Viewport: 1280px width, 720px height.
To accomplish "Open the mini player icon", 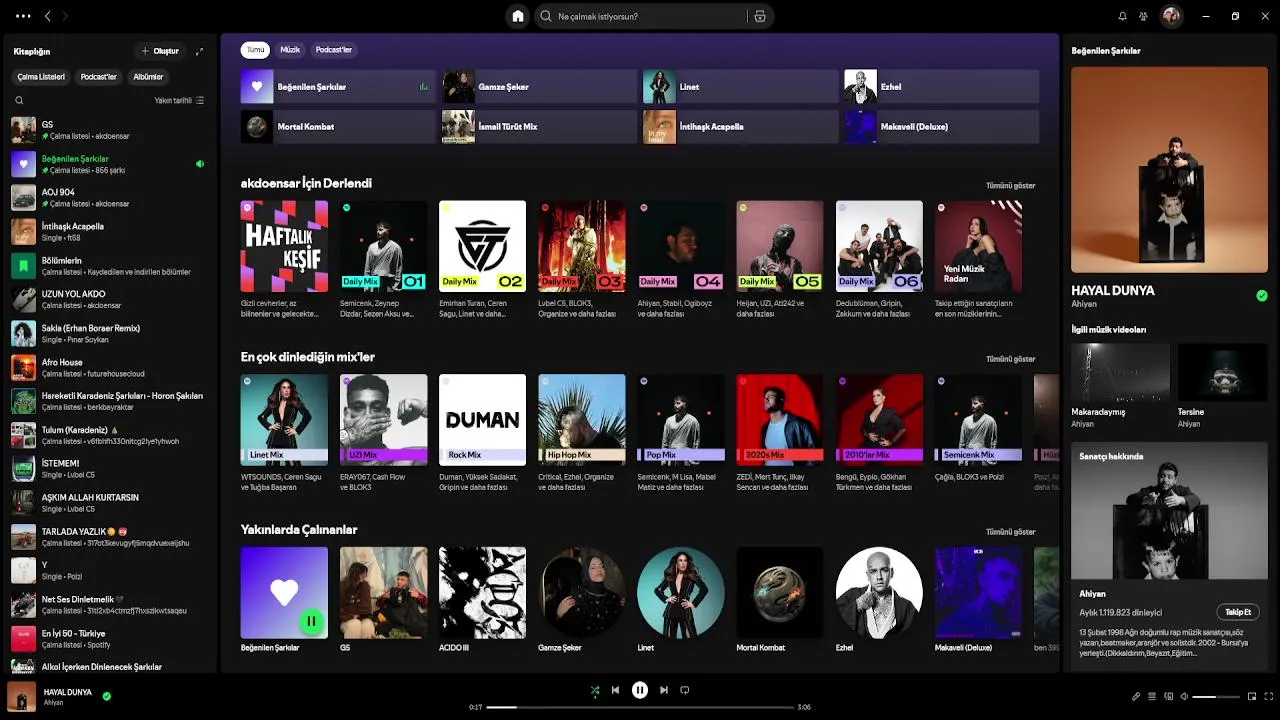I will click(1252, 696).
